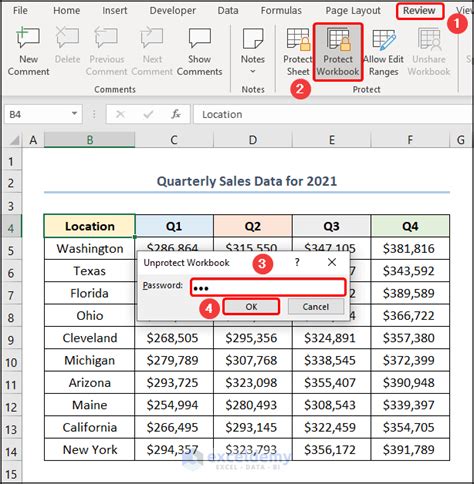
Task: Click cell showing $307,768
Action: click(253, 360)
